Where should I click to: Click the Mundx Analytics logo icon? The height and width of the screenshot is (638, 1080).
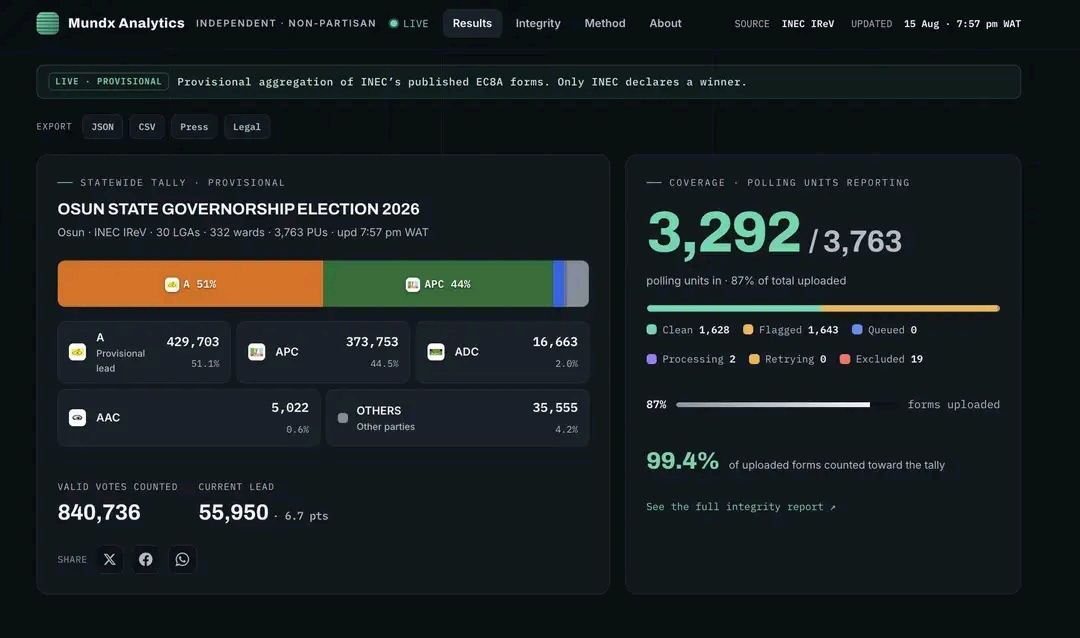(48, 23)
